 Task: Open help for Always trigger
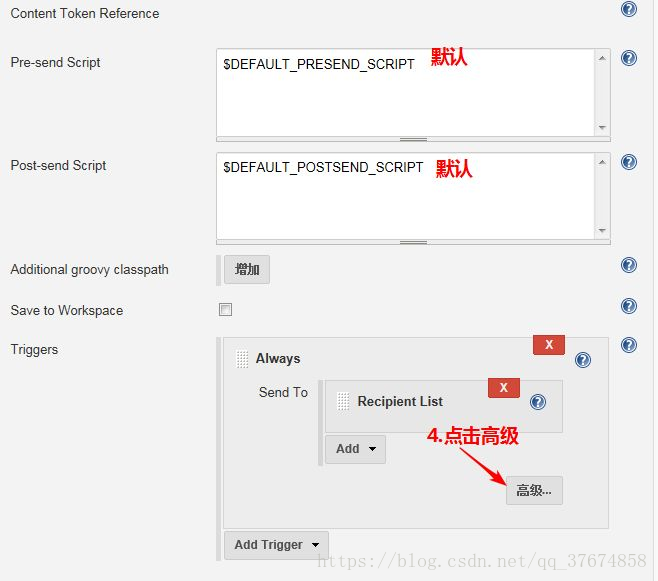(583, 360)
